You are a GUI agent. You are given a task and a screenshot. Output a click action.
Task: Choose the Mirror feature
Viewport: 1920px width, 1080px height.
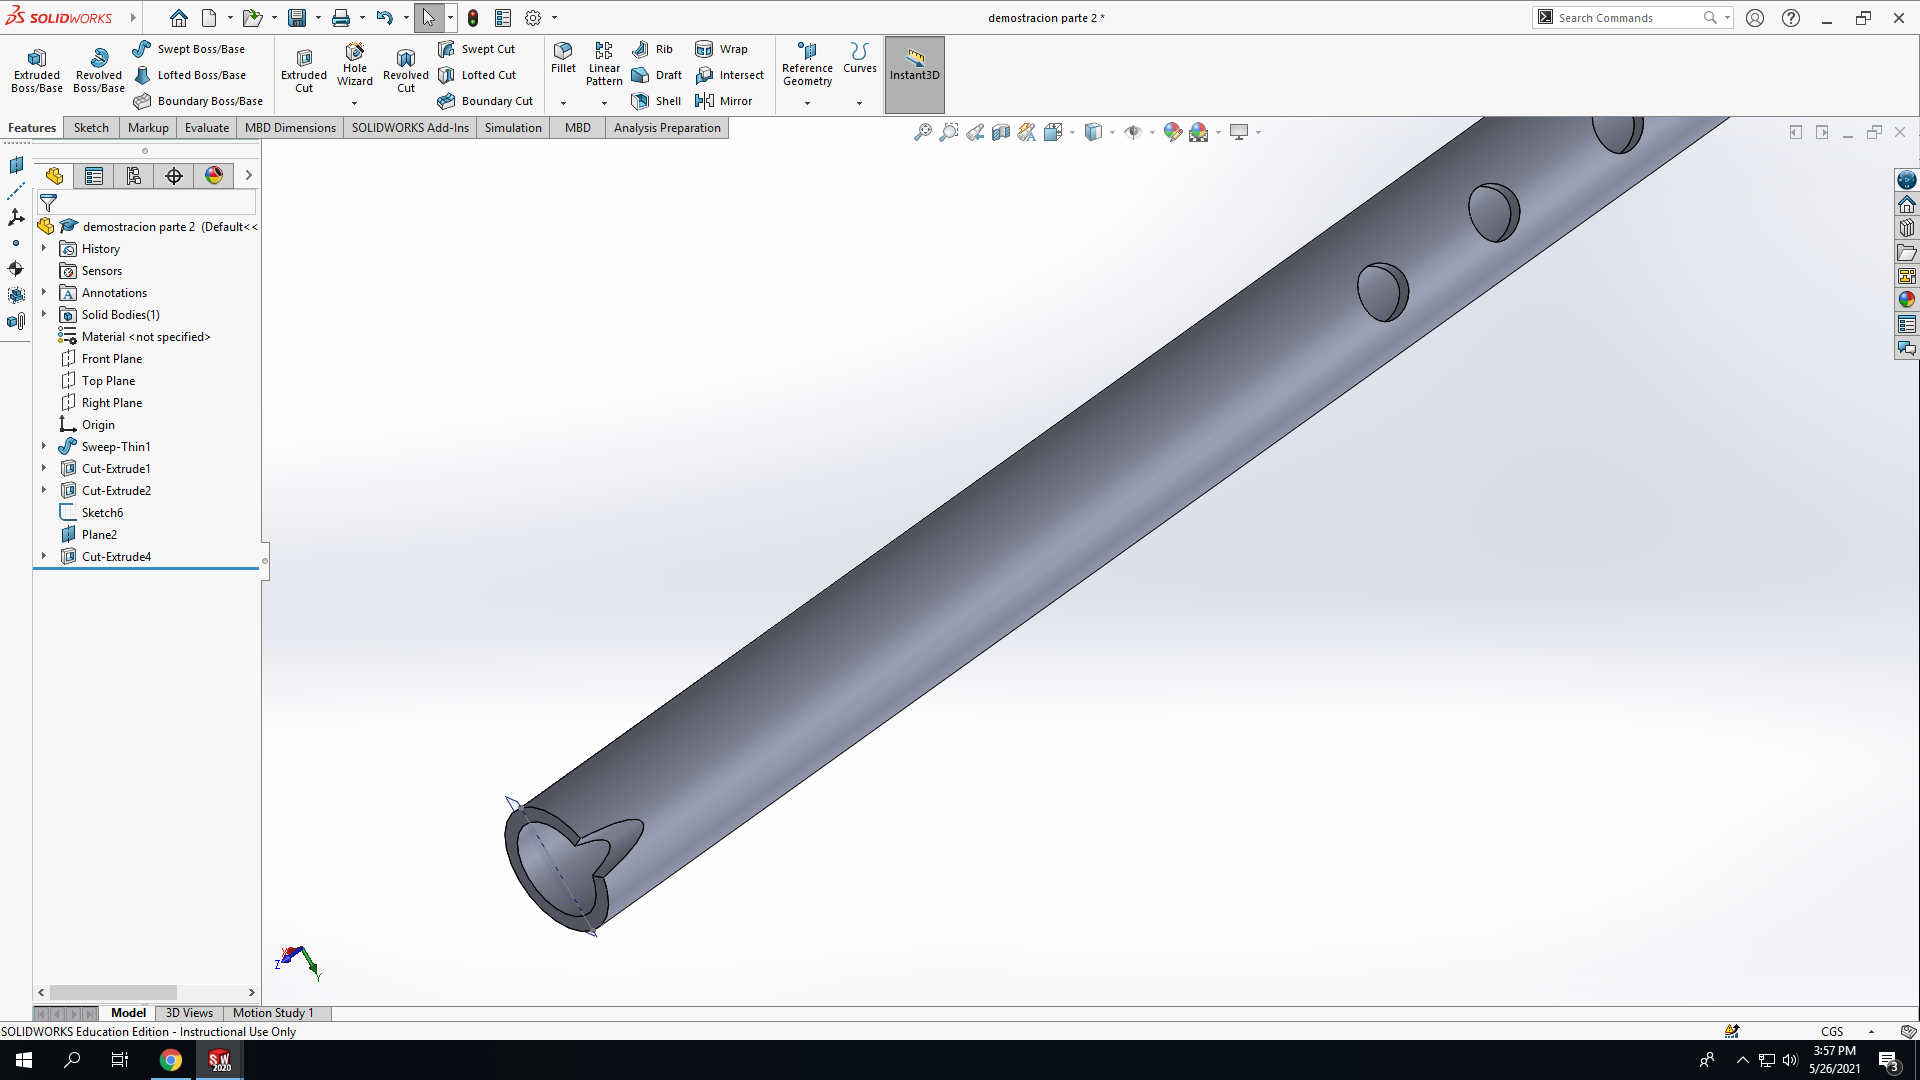click(723, 101)
